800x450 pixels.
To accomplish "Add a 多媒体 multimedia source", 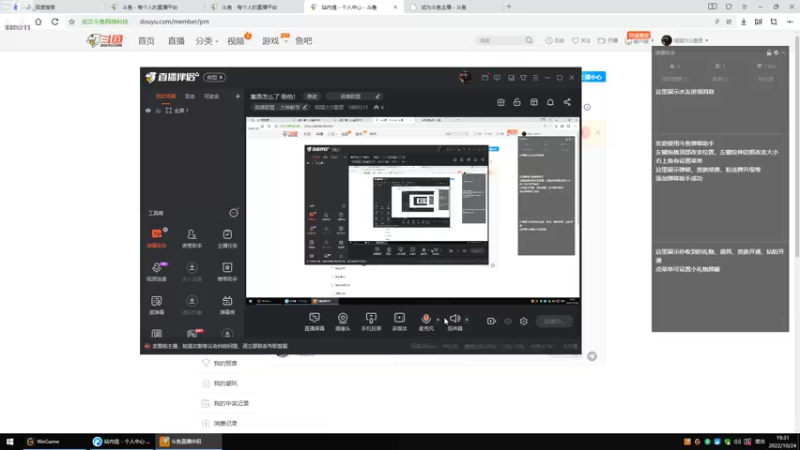I will coord(399,322).
